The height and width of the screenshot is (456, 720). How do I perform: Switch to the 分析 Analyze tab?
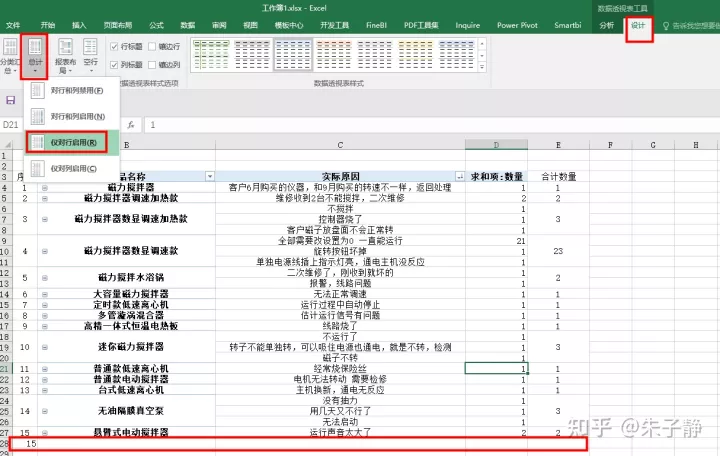[x=606, y=25]
